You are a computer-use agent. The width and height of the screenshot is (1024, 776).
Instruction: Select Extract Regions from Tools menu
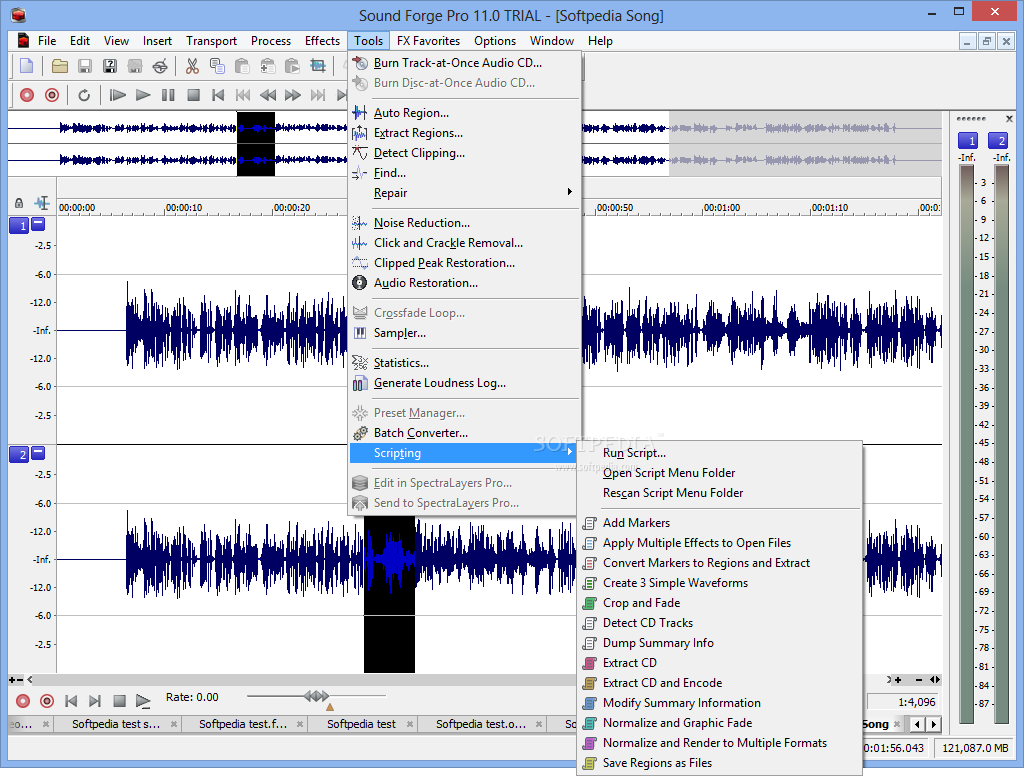tap(465, 133)
